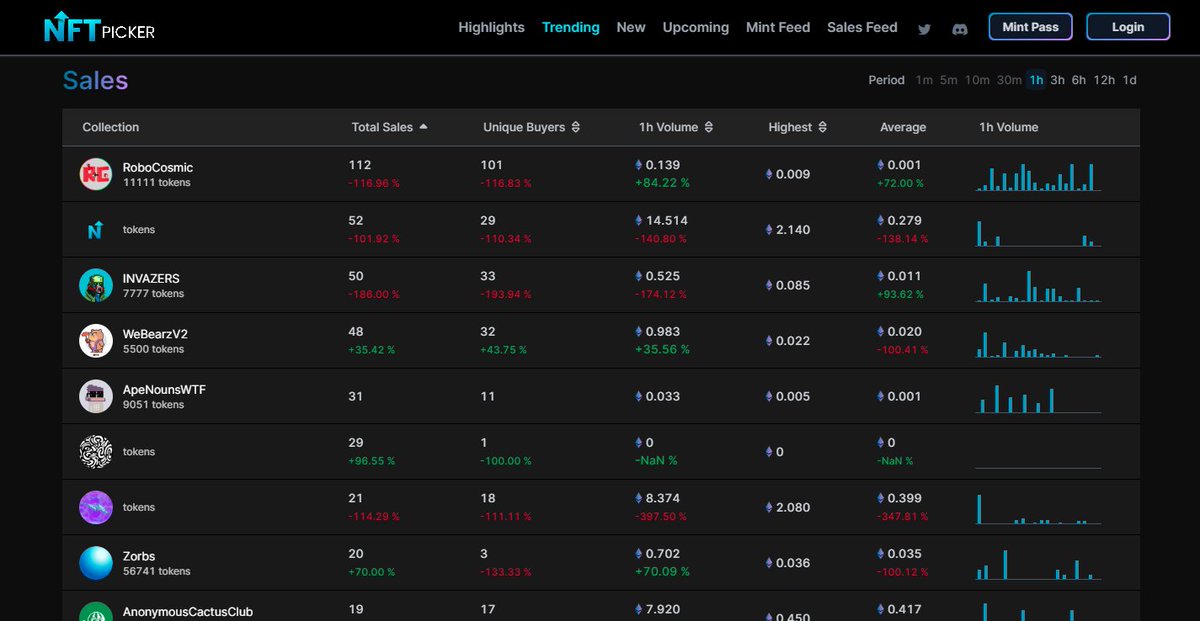
Task: Open the Upcoming nav item
Action: [x=696, y=27]
